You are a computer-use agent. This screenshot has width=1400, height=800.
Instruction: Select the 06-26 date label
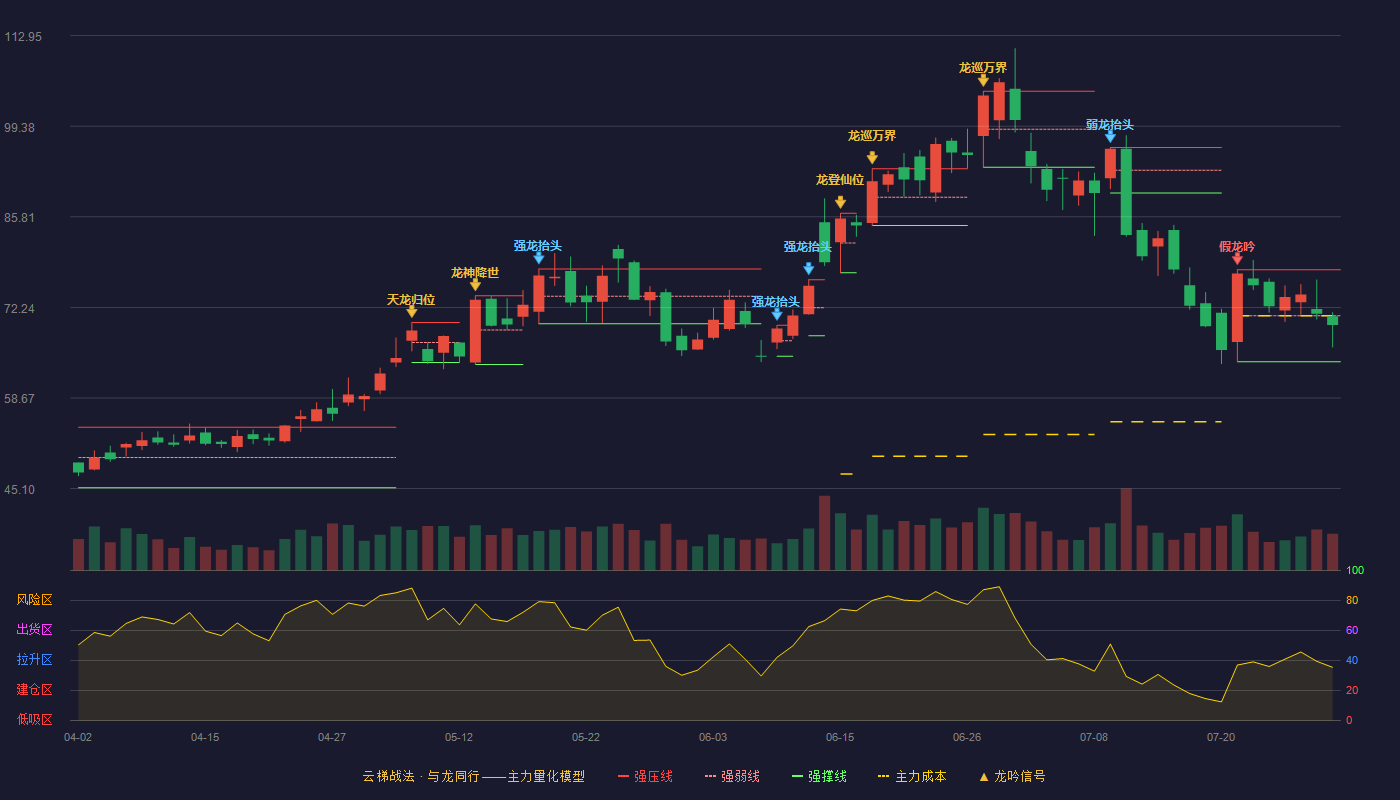[x=967, y=737]
